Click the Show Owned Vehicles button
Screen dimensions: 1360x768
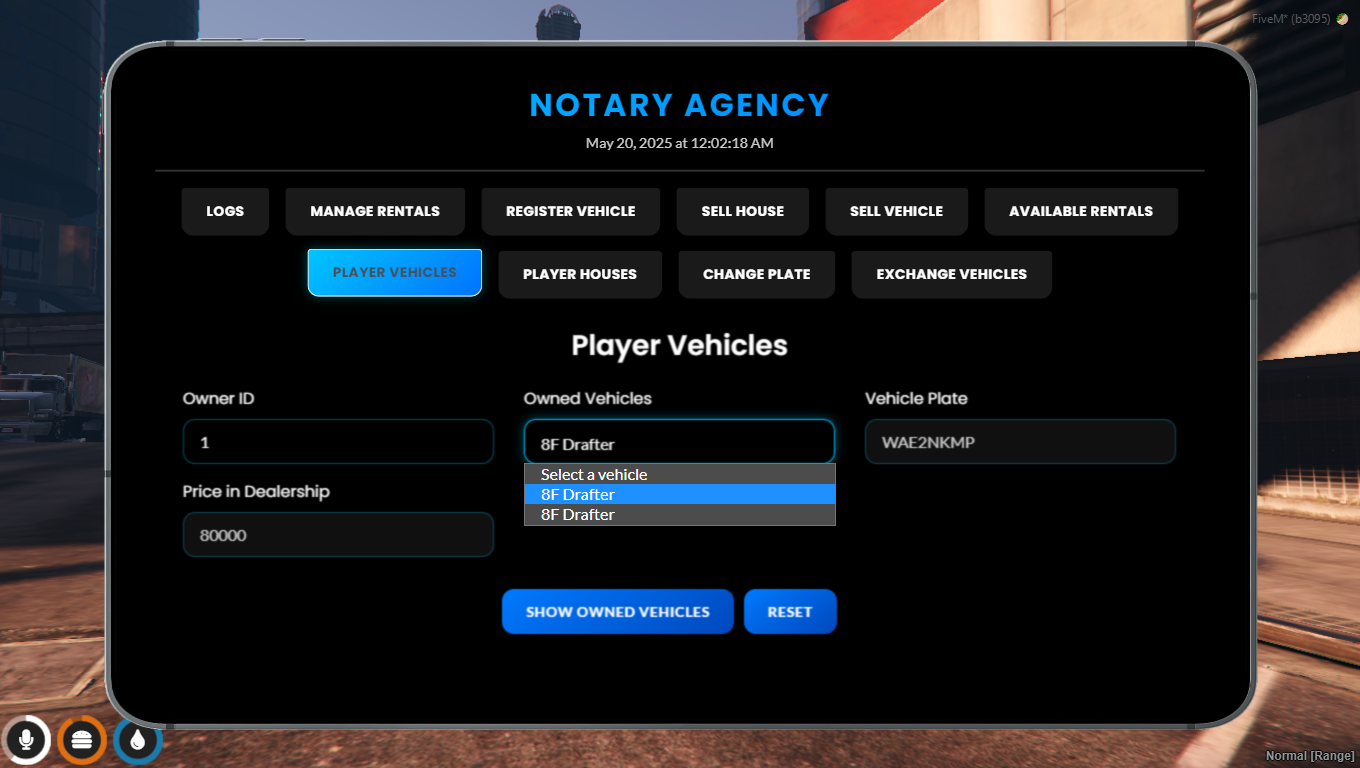[x=618, y=611]
